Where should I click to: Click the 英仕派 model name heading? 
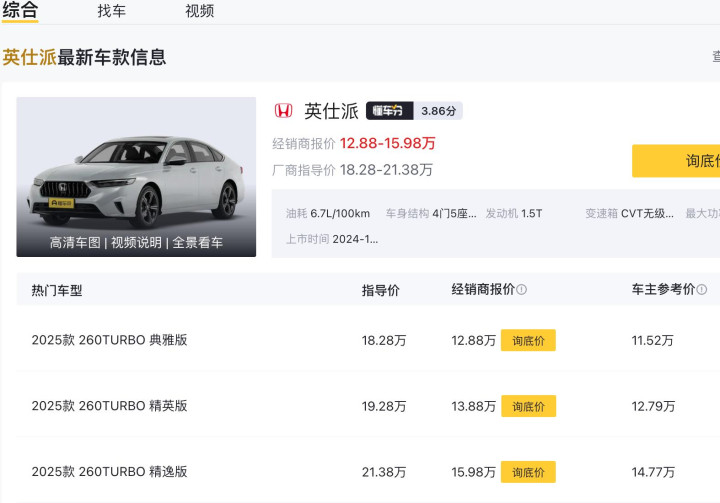click(x=331, y=111)
